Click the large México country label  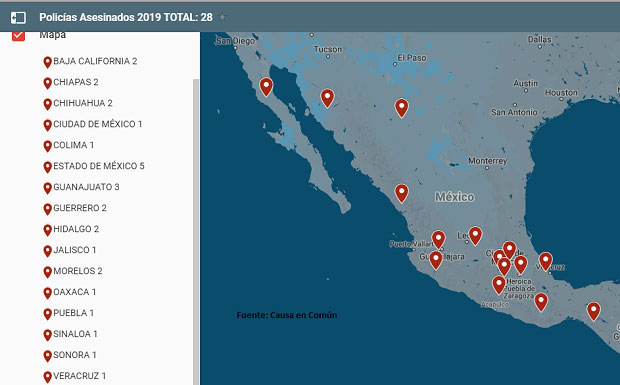coord(455,197)
